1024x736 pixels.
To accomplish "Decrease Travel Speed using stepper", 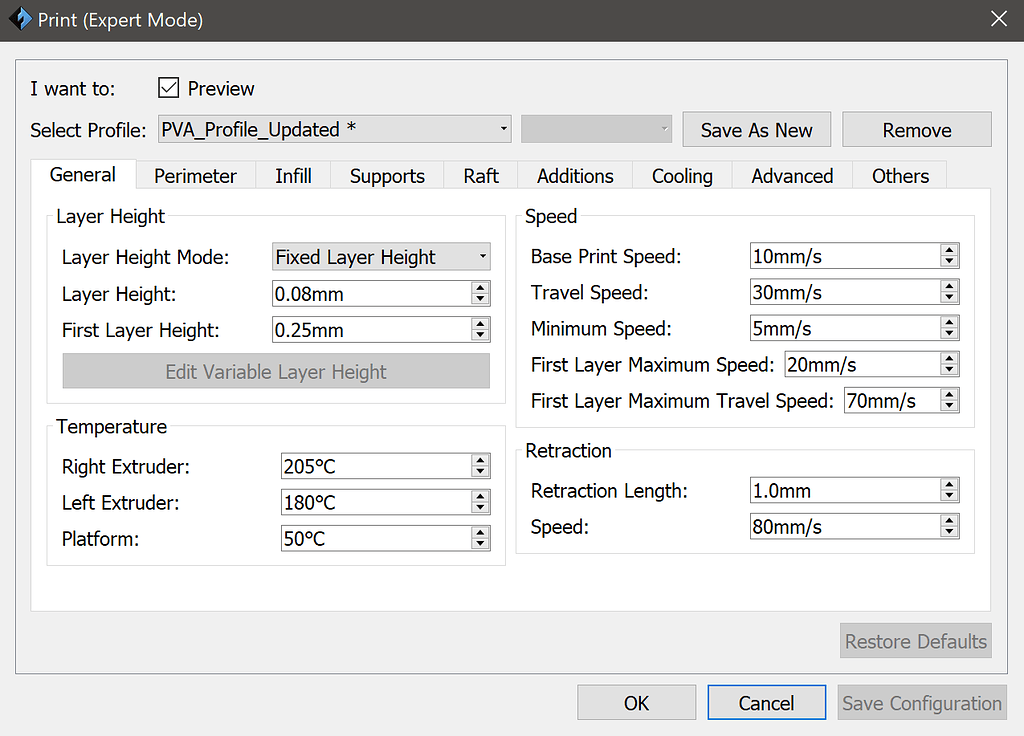I will (949, 296).
